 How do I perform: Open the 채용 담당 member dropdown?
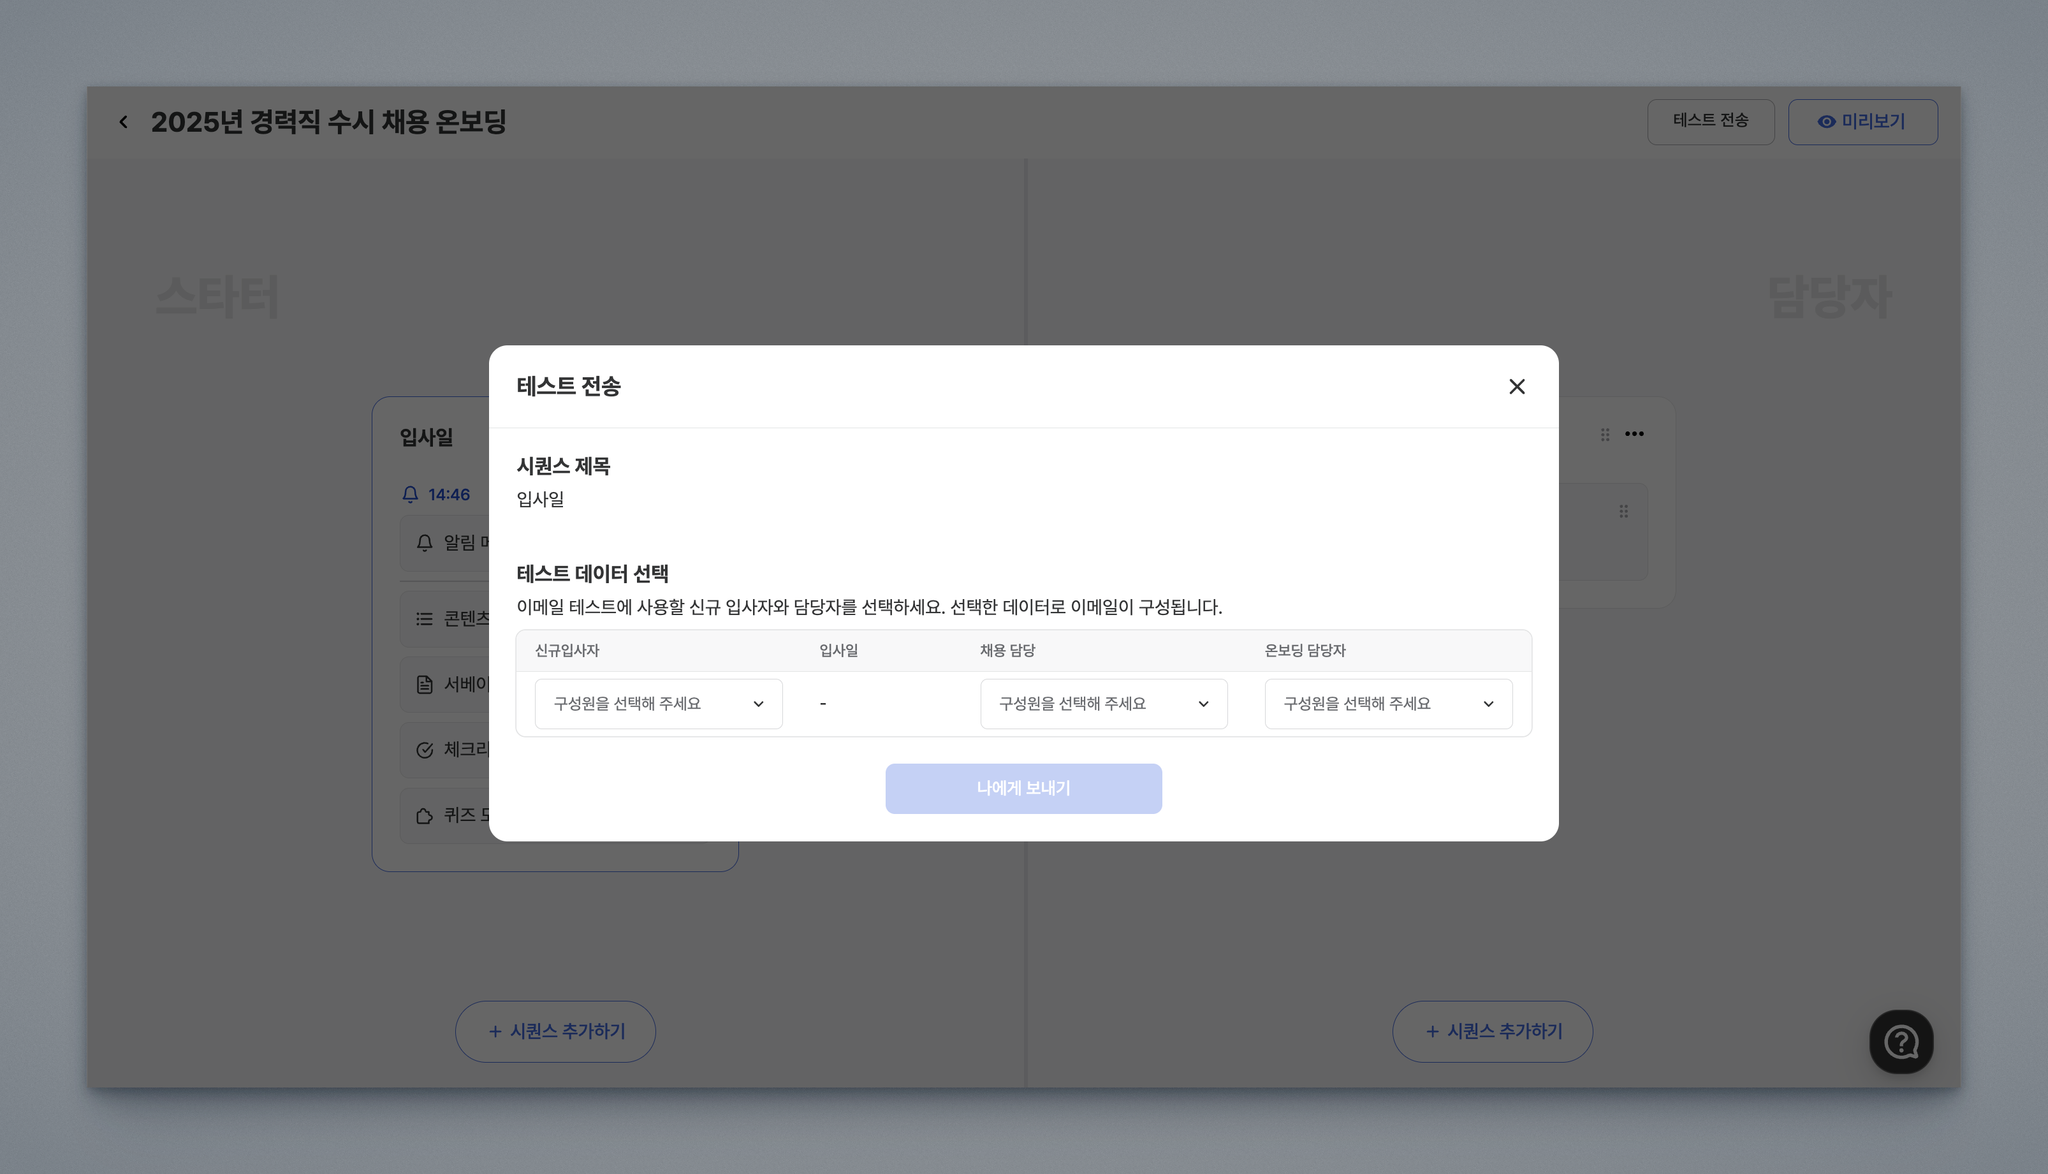pos(1103,704)
